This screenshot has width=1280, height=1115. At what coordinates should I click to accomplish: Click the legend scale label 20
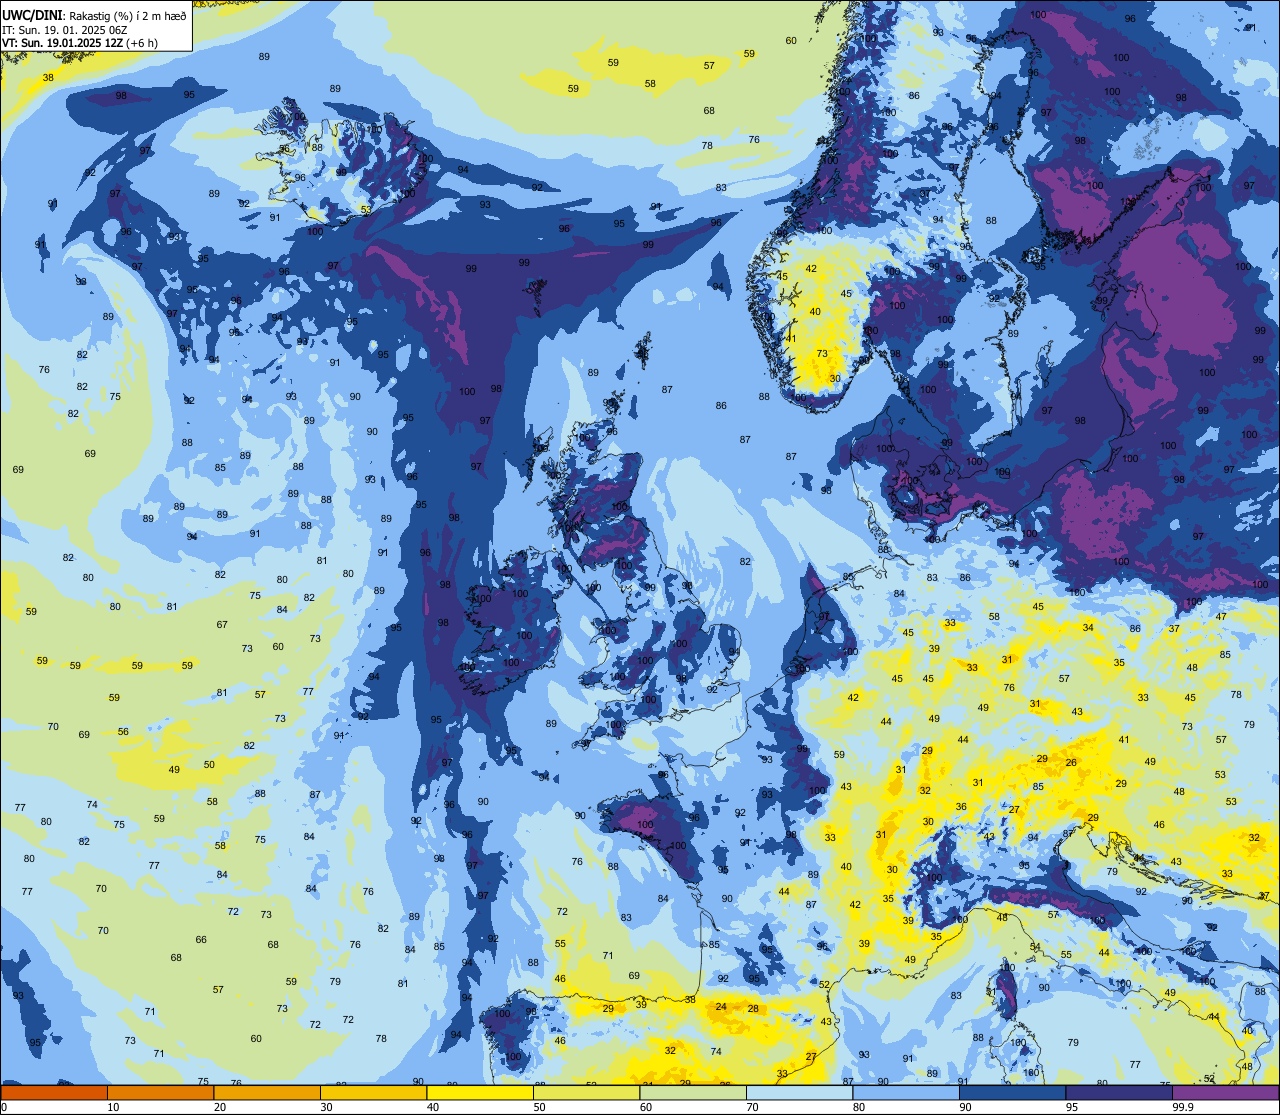point(220,1107)
